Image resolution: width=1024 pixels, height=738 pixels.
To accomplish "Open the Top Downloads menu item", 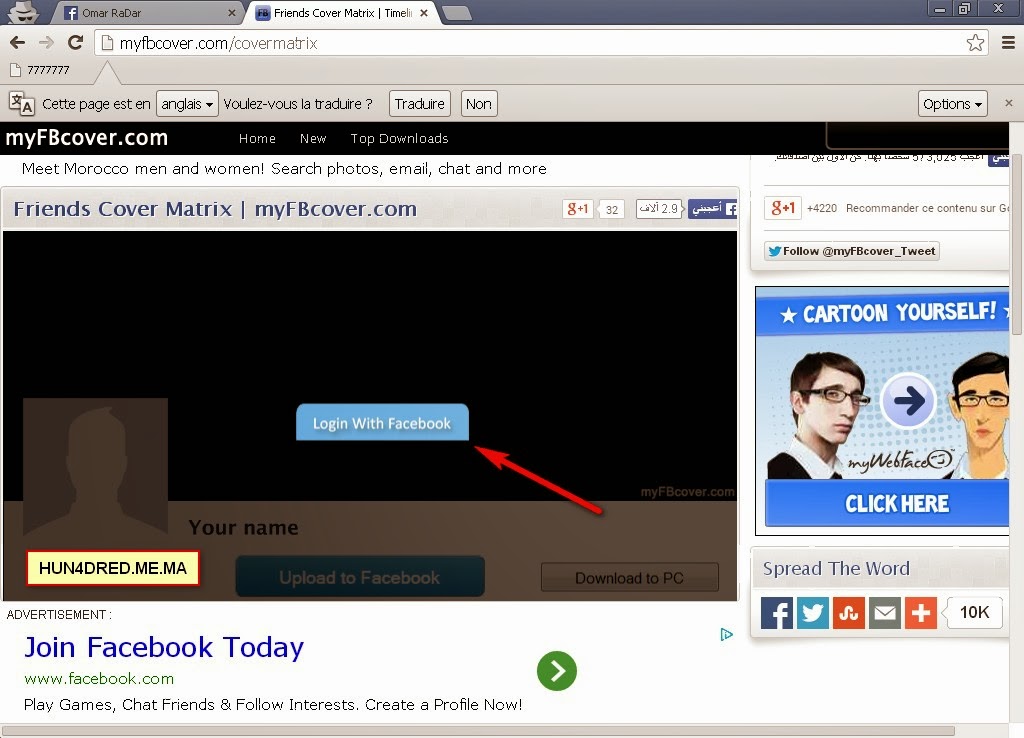I will point(399,138).
